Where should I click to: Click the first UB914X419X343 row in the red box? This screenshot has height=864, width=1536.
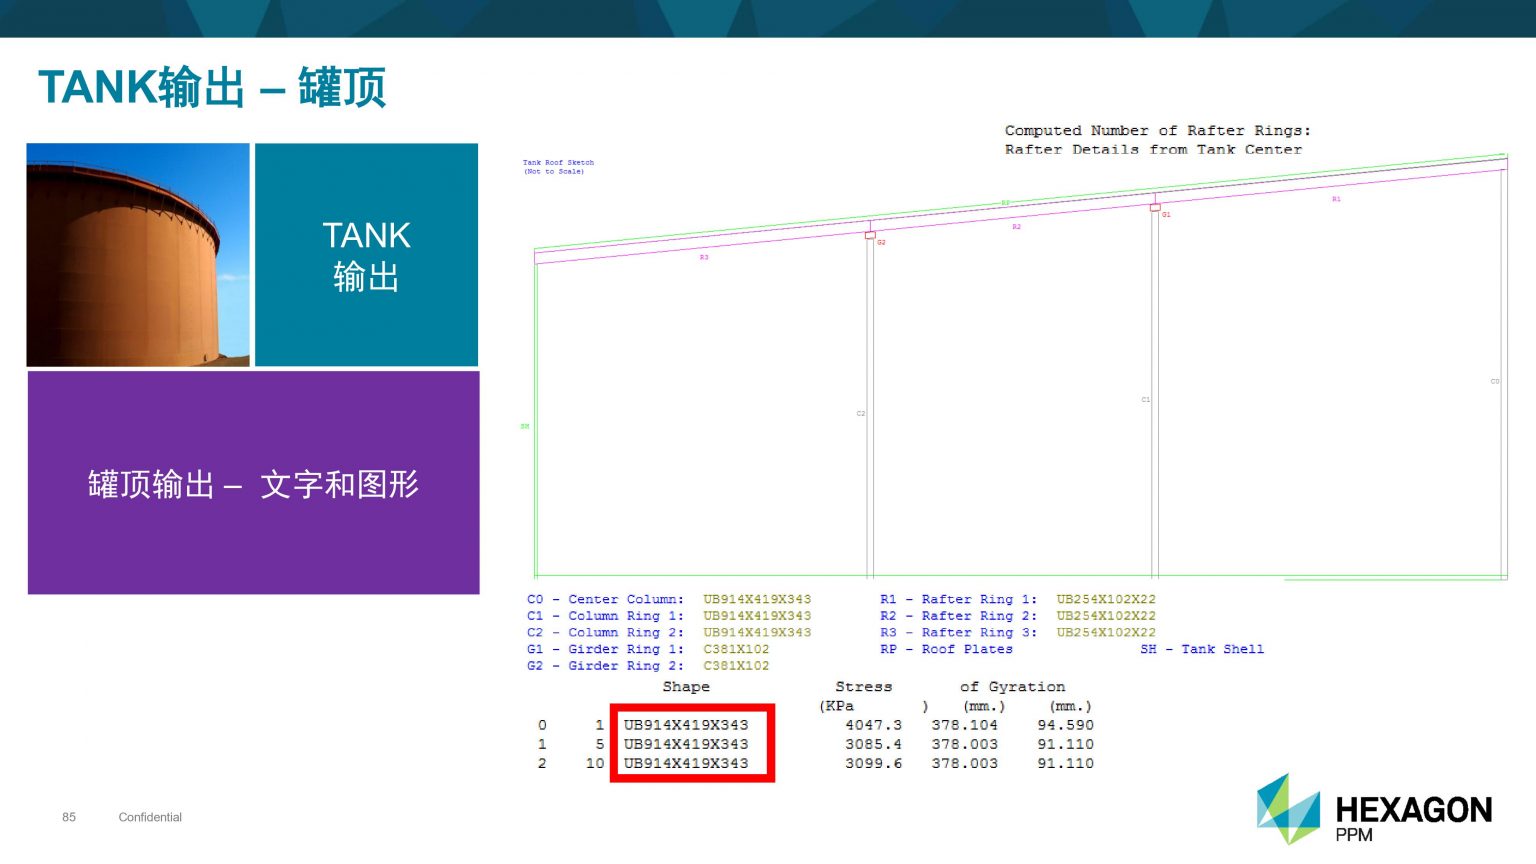click(686, 725)
